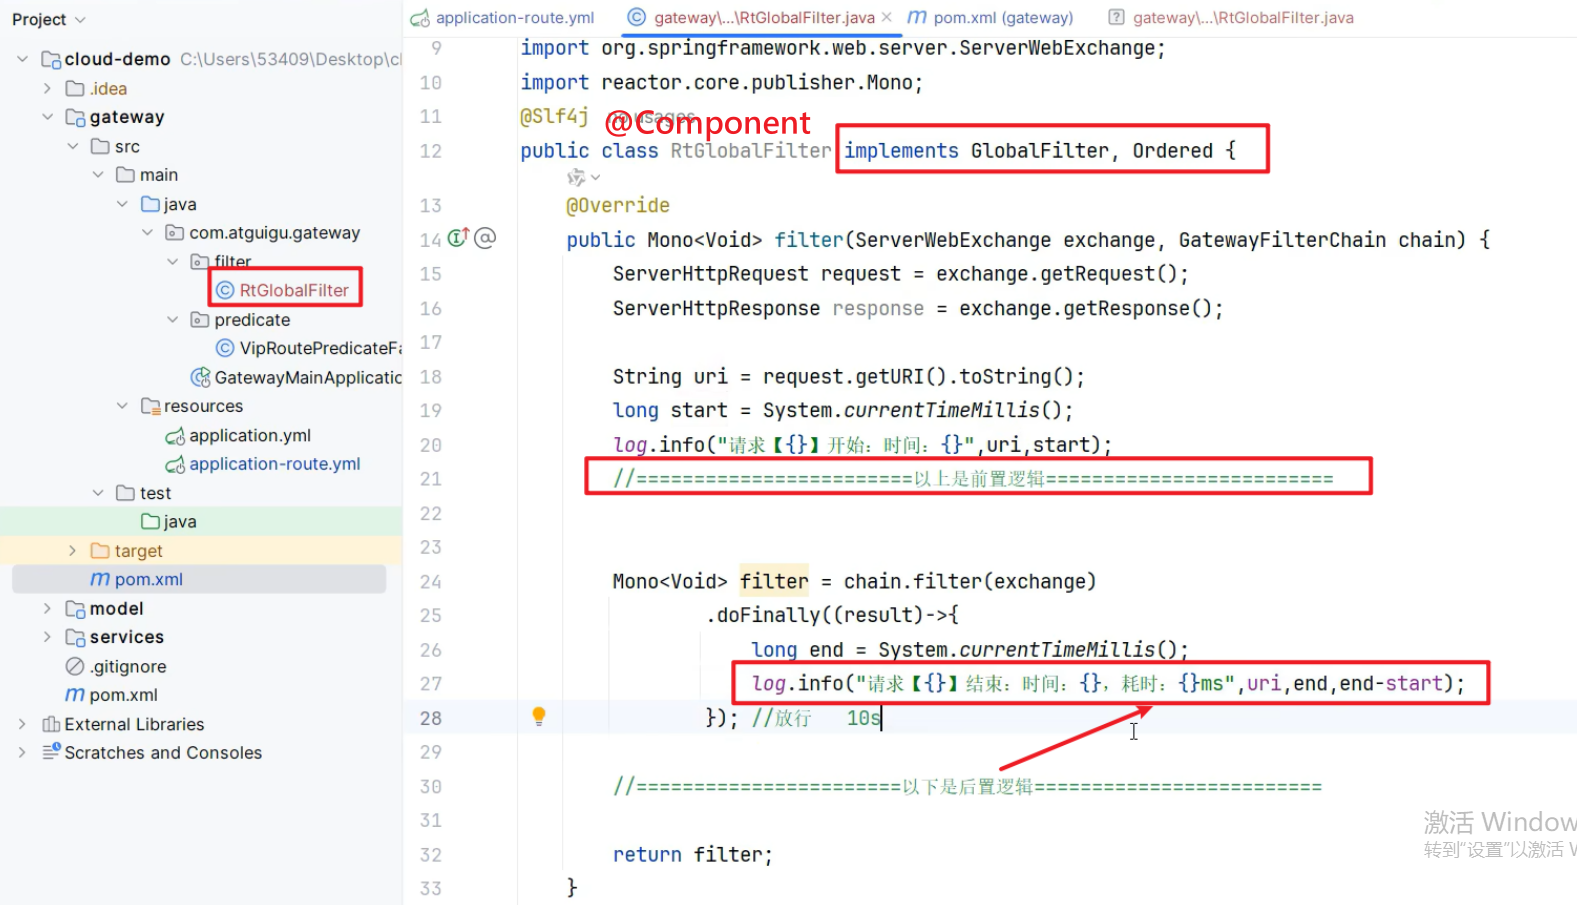The width and height of the screenshot is (1577, 905).
Task: Close the active RtGlobalFilter.java tab
Action: (886, 17)
